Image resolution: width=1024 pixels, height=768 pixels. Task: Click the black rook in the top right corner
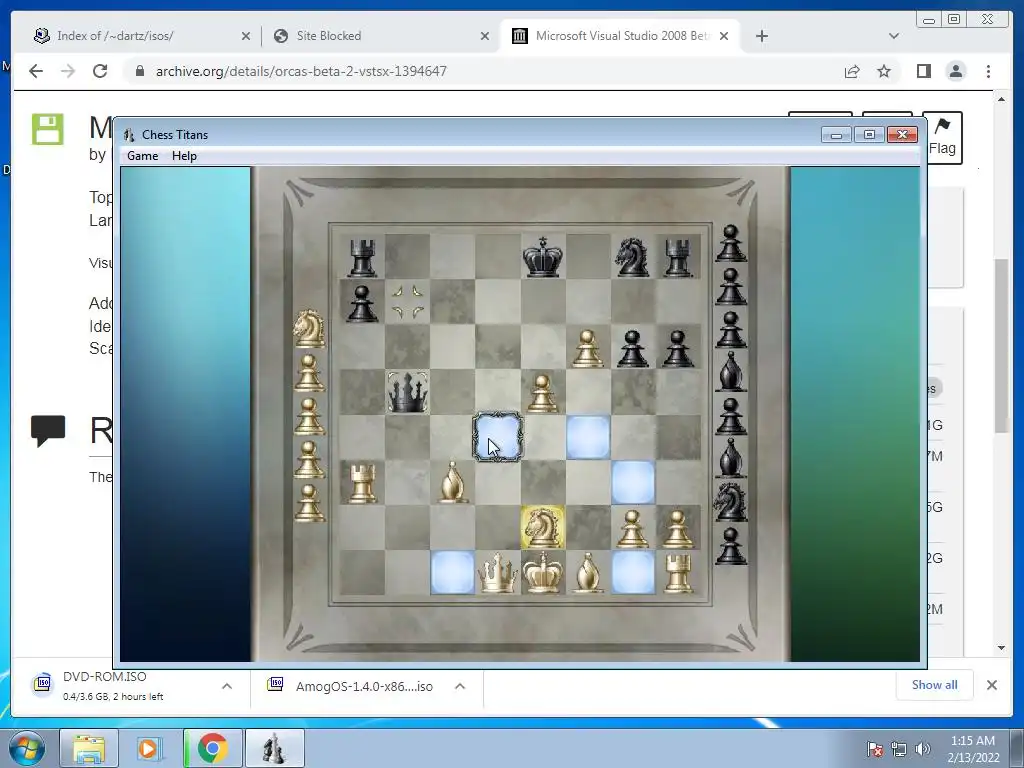click(x=678, y=257)
